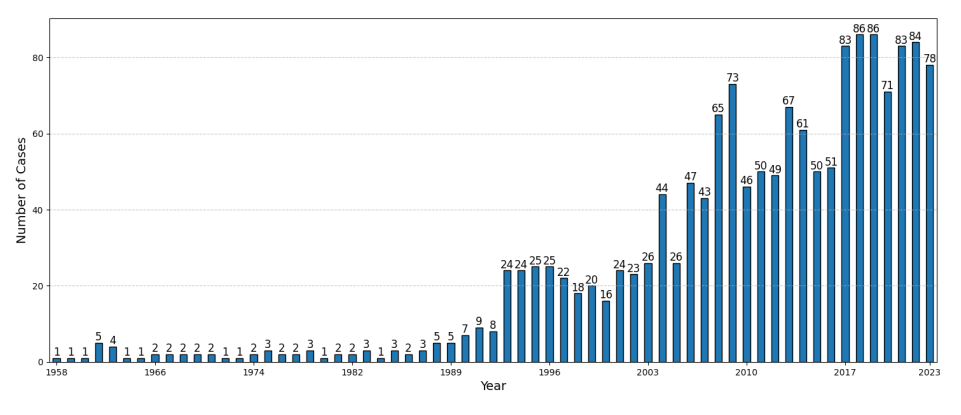The image size is (961, 415).
Task: Select the 1966 x-axis tick label
Action: (x=155, y=372)
